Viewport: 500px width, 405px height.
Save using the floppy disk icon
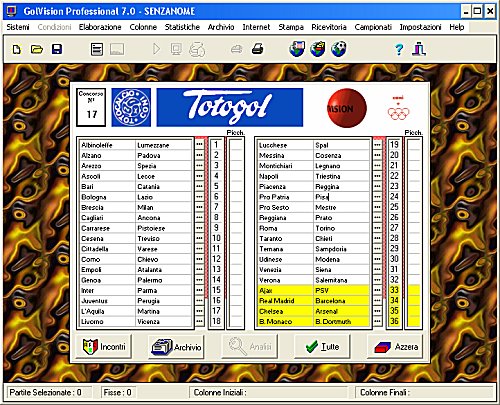(57, 50)
